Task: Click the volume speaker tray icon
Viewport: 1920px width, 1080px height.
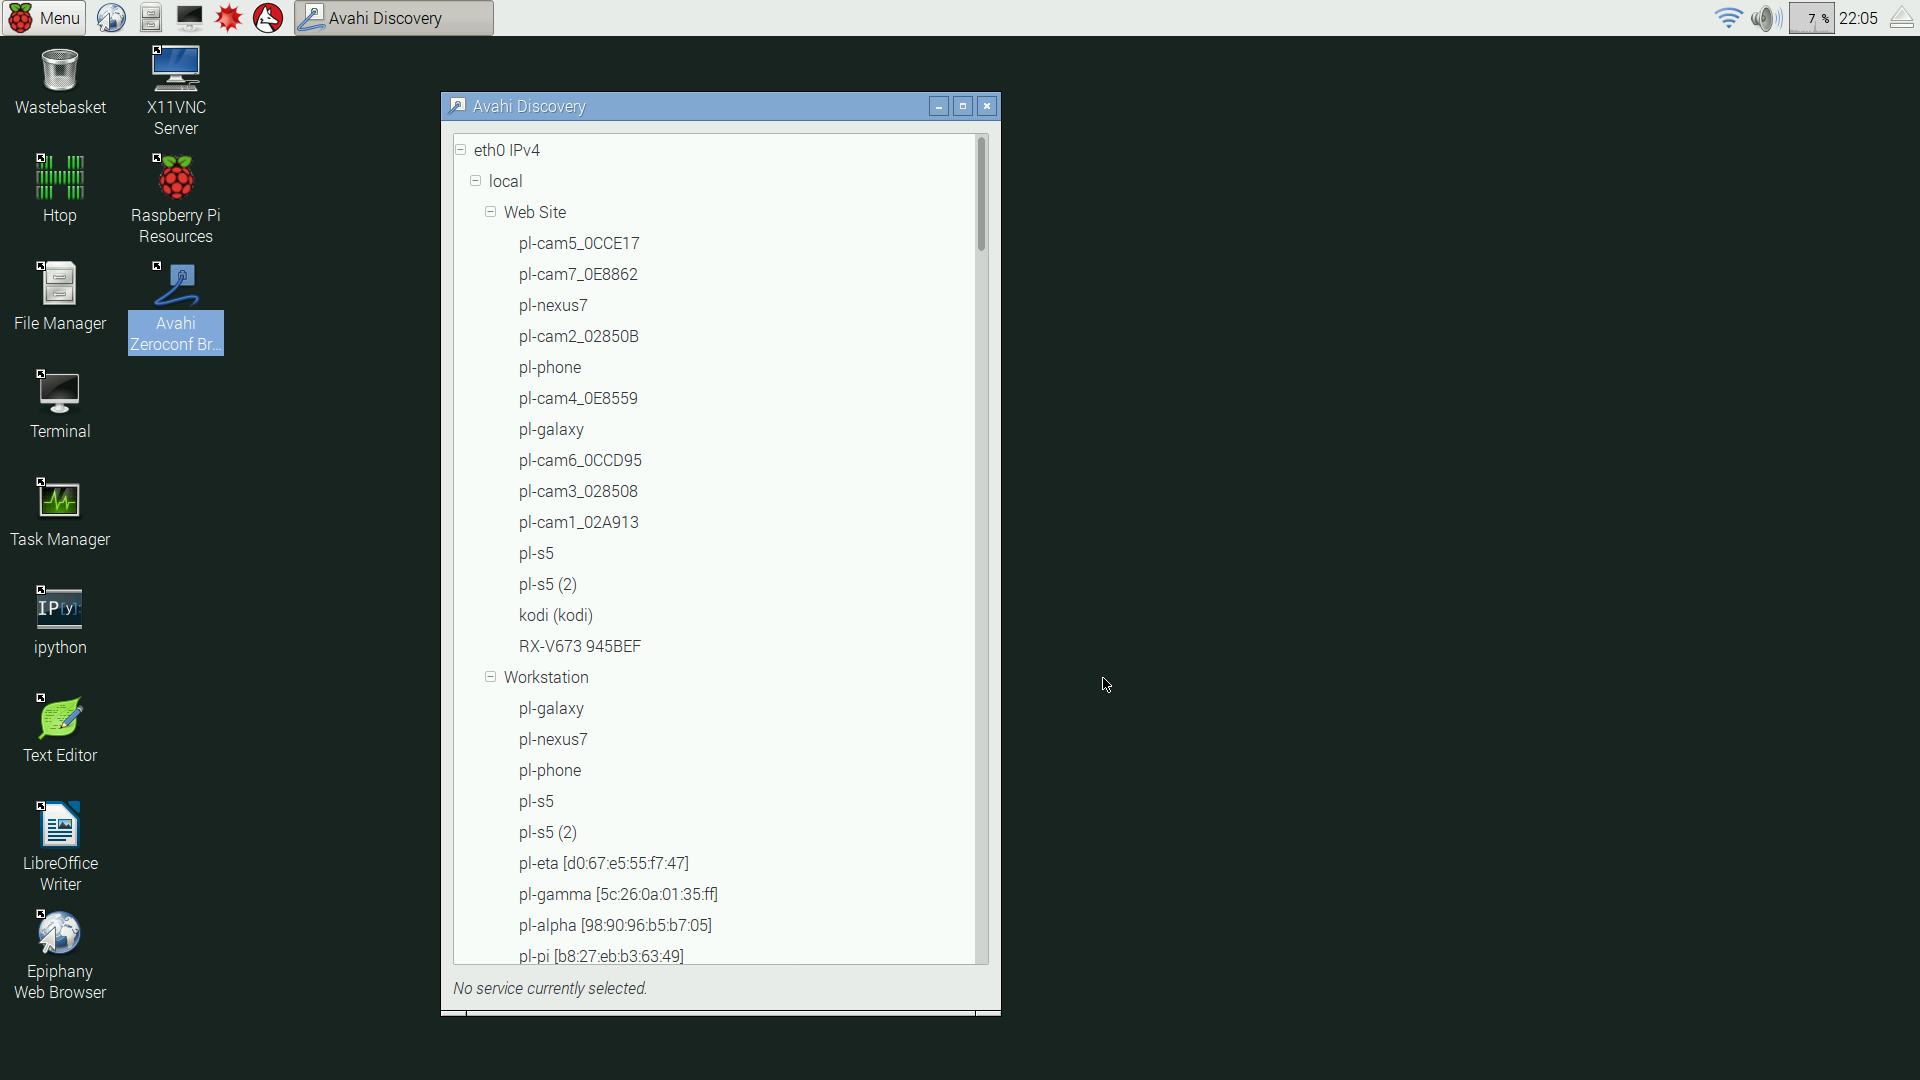Action: point(1766,18)
